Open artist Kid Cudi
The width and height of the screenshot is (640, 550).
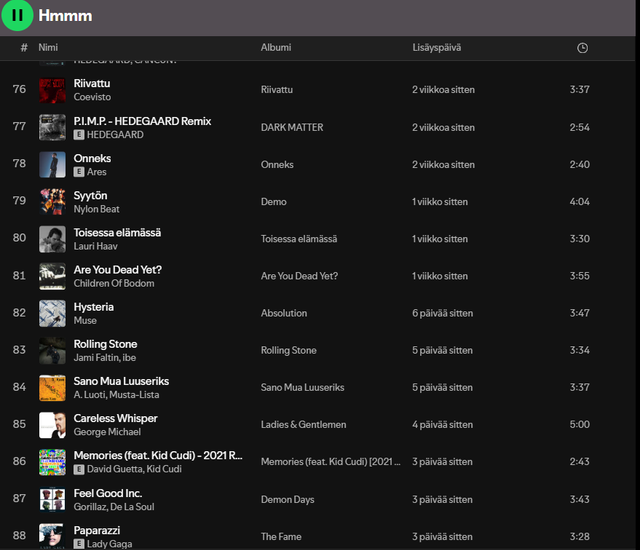[x=164, y=469]
